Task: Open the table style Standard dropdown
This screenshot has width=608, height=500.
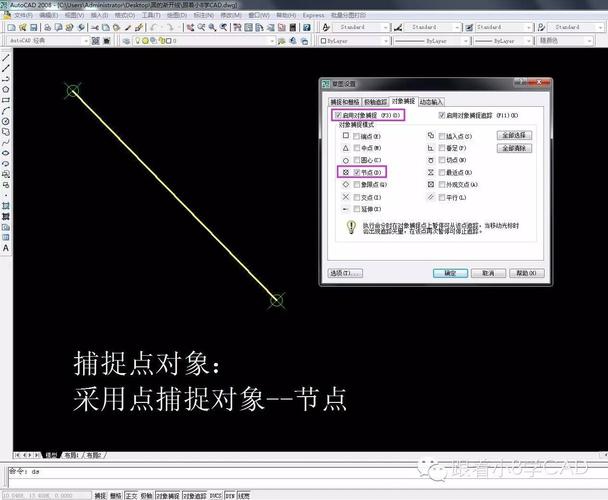Action: pyautogui.click(x=504, y=28)
